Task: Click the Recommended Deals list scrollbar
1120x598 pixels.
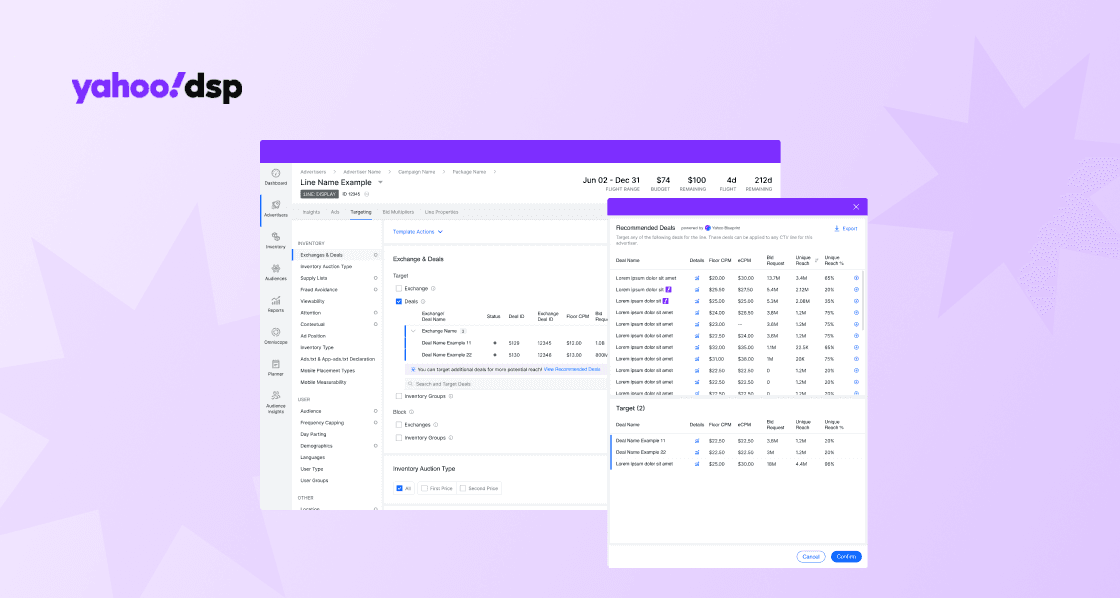Action: [x=863, y=300]
